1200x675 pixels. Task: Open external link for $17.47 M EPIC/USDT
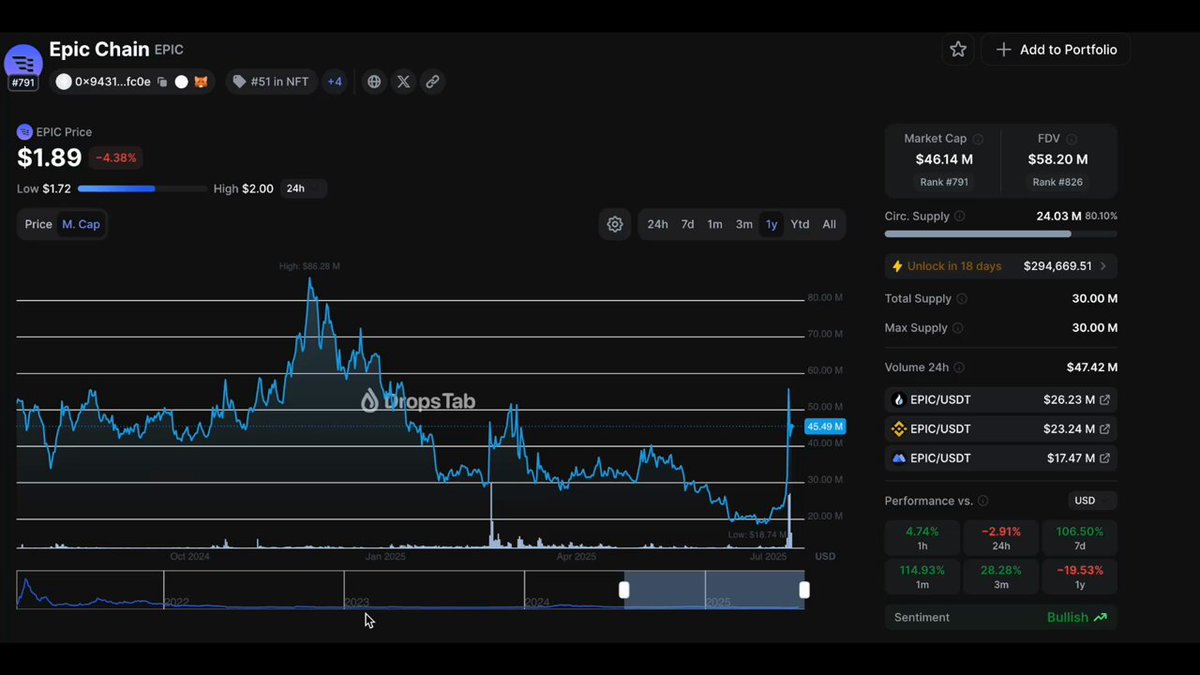pyautogui.click(x=1105, y=458)
